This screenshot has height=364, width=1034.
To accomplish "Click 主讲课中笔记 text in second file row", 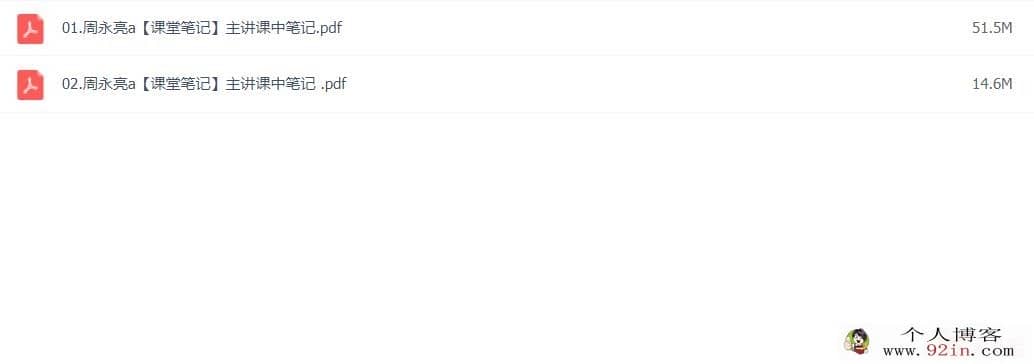I will click(270, 85).
